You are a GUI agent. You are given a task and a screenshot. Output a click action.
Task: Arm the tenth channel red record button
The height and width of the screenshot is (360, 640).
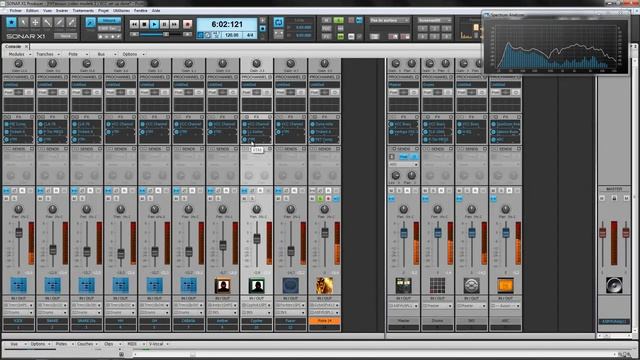coord(328,198)
